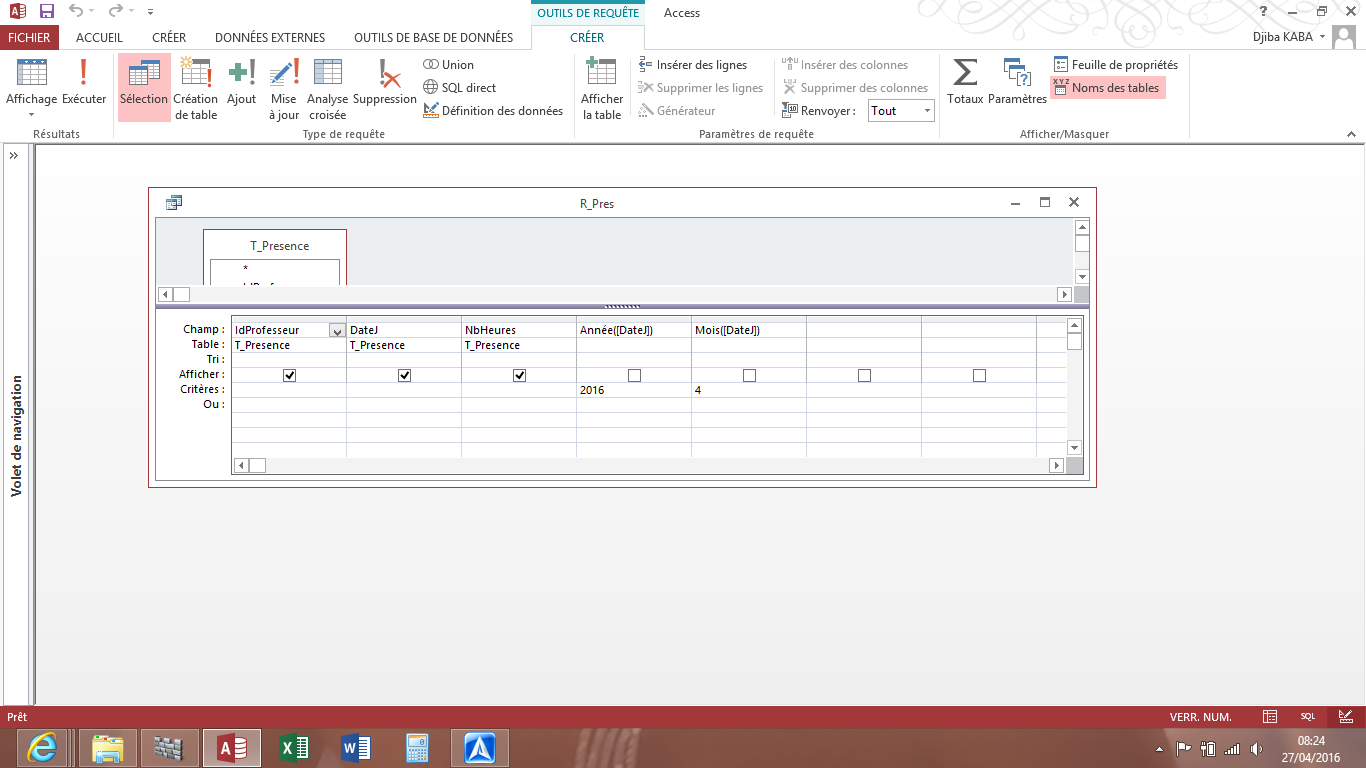This screenshot has width=1366, height=768.
Task: Switch to design view in status bar
Action: [x=1345, y=717]
